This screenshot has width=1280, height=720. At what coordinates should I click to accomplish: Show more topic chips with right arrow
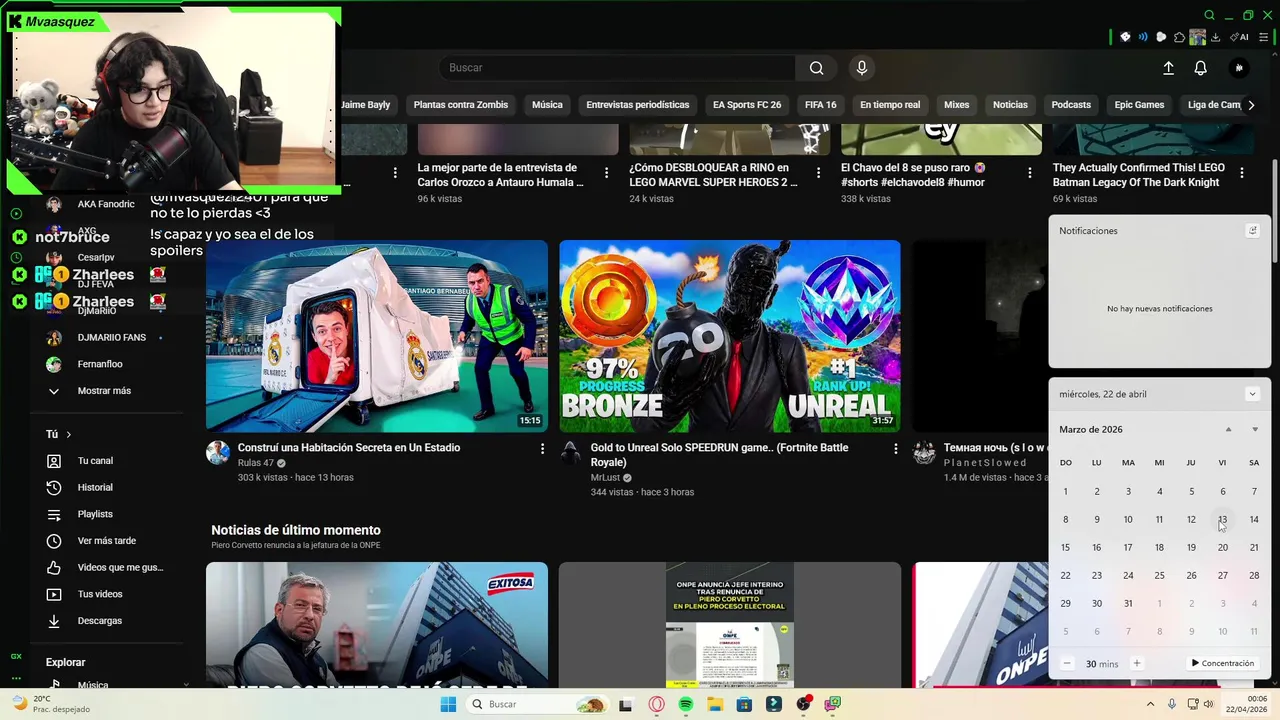[1251, 105]
